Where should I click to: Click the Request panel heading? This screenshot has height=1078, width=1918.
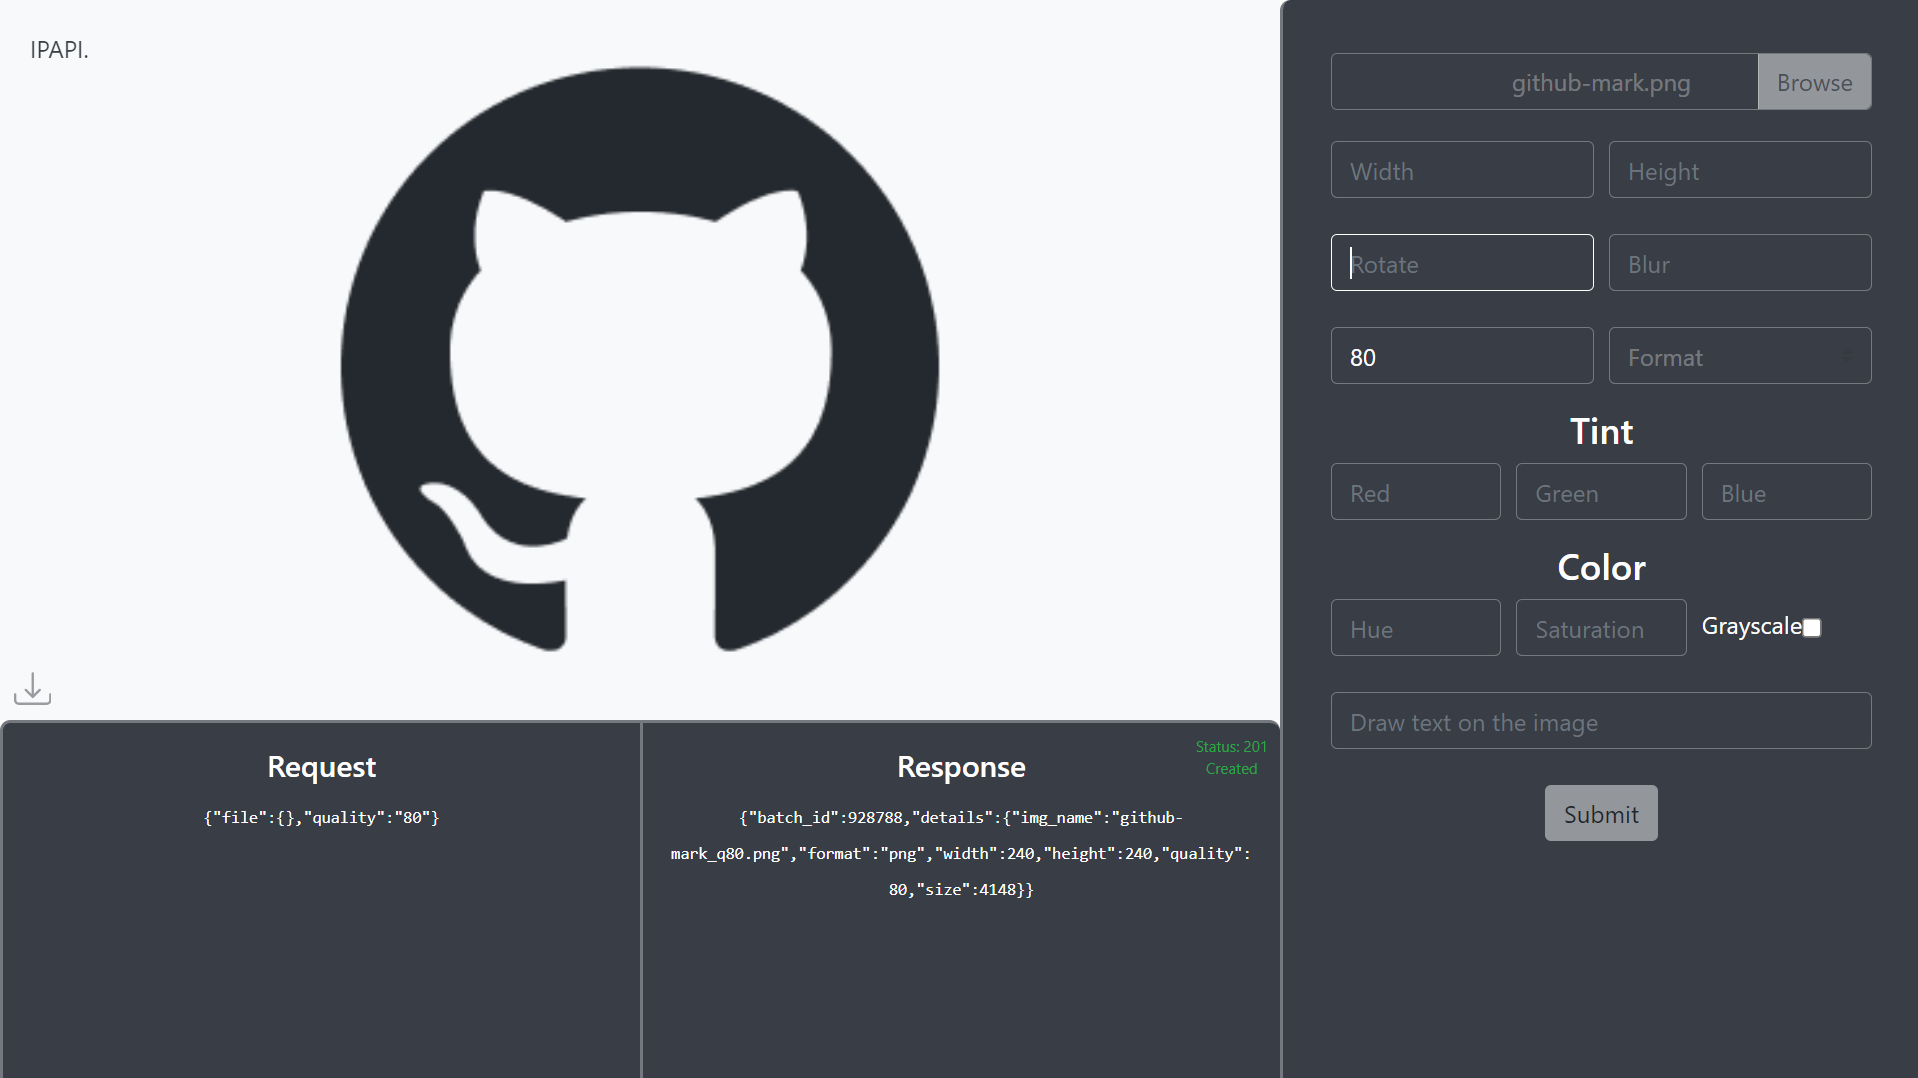click(321, 767)
